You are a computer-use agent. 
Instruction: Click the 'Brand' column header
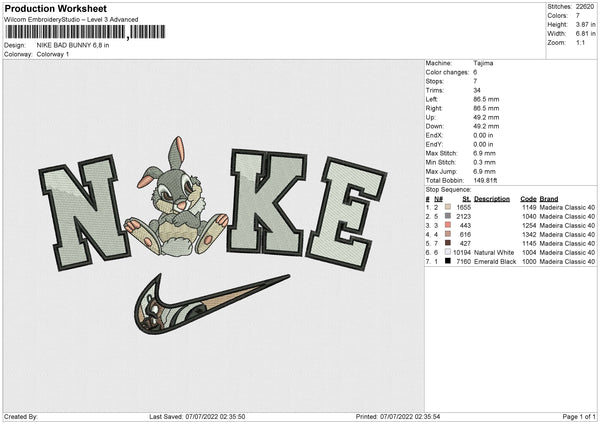(x=549, y=199)
